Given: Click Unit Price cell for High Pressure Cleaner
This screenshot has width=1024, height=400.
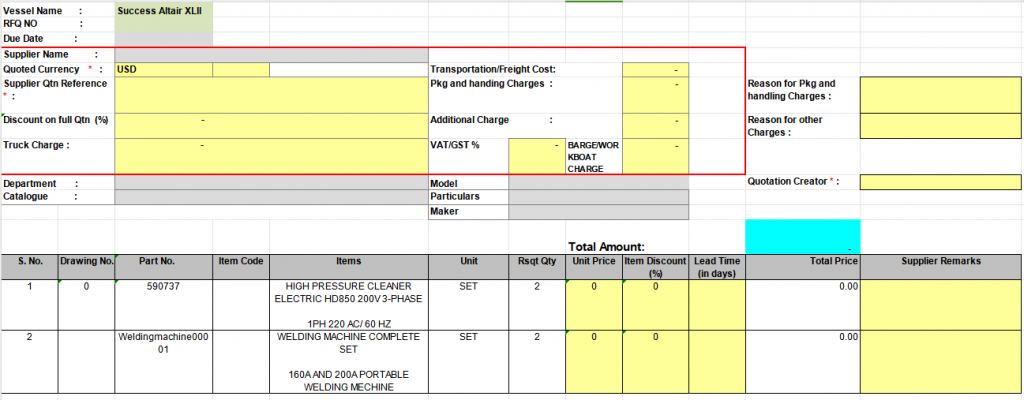Looking at the screenshot, I should pyautogui.click(x=593, y=304).
